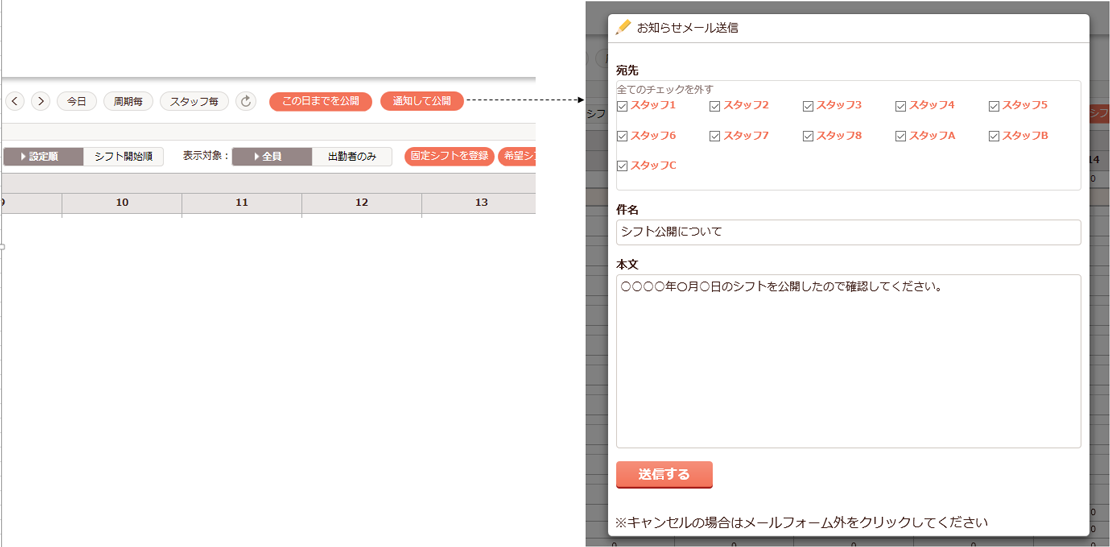
Task: Select 設定順 sort option
Action: (43, 157)
